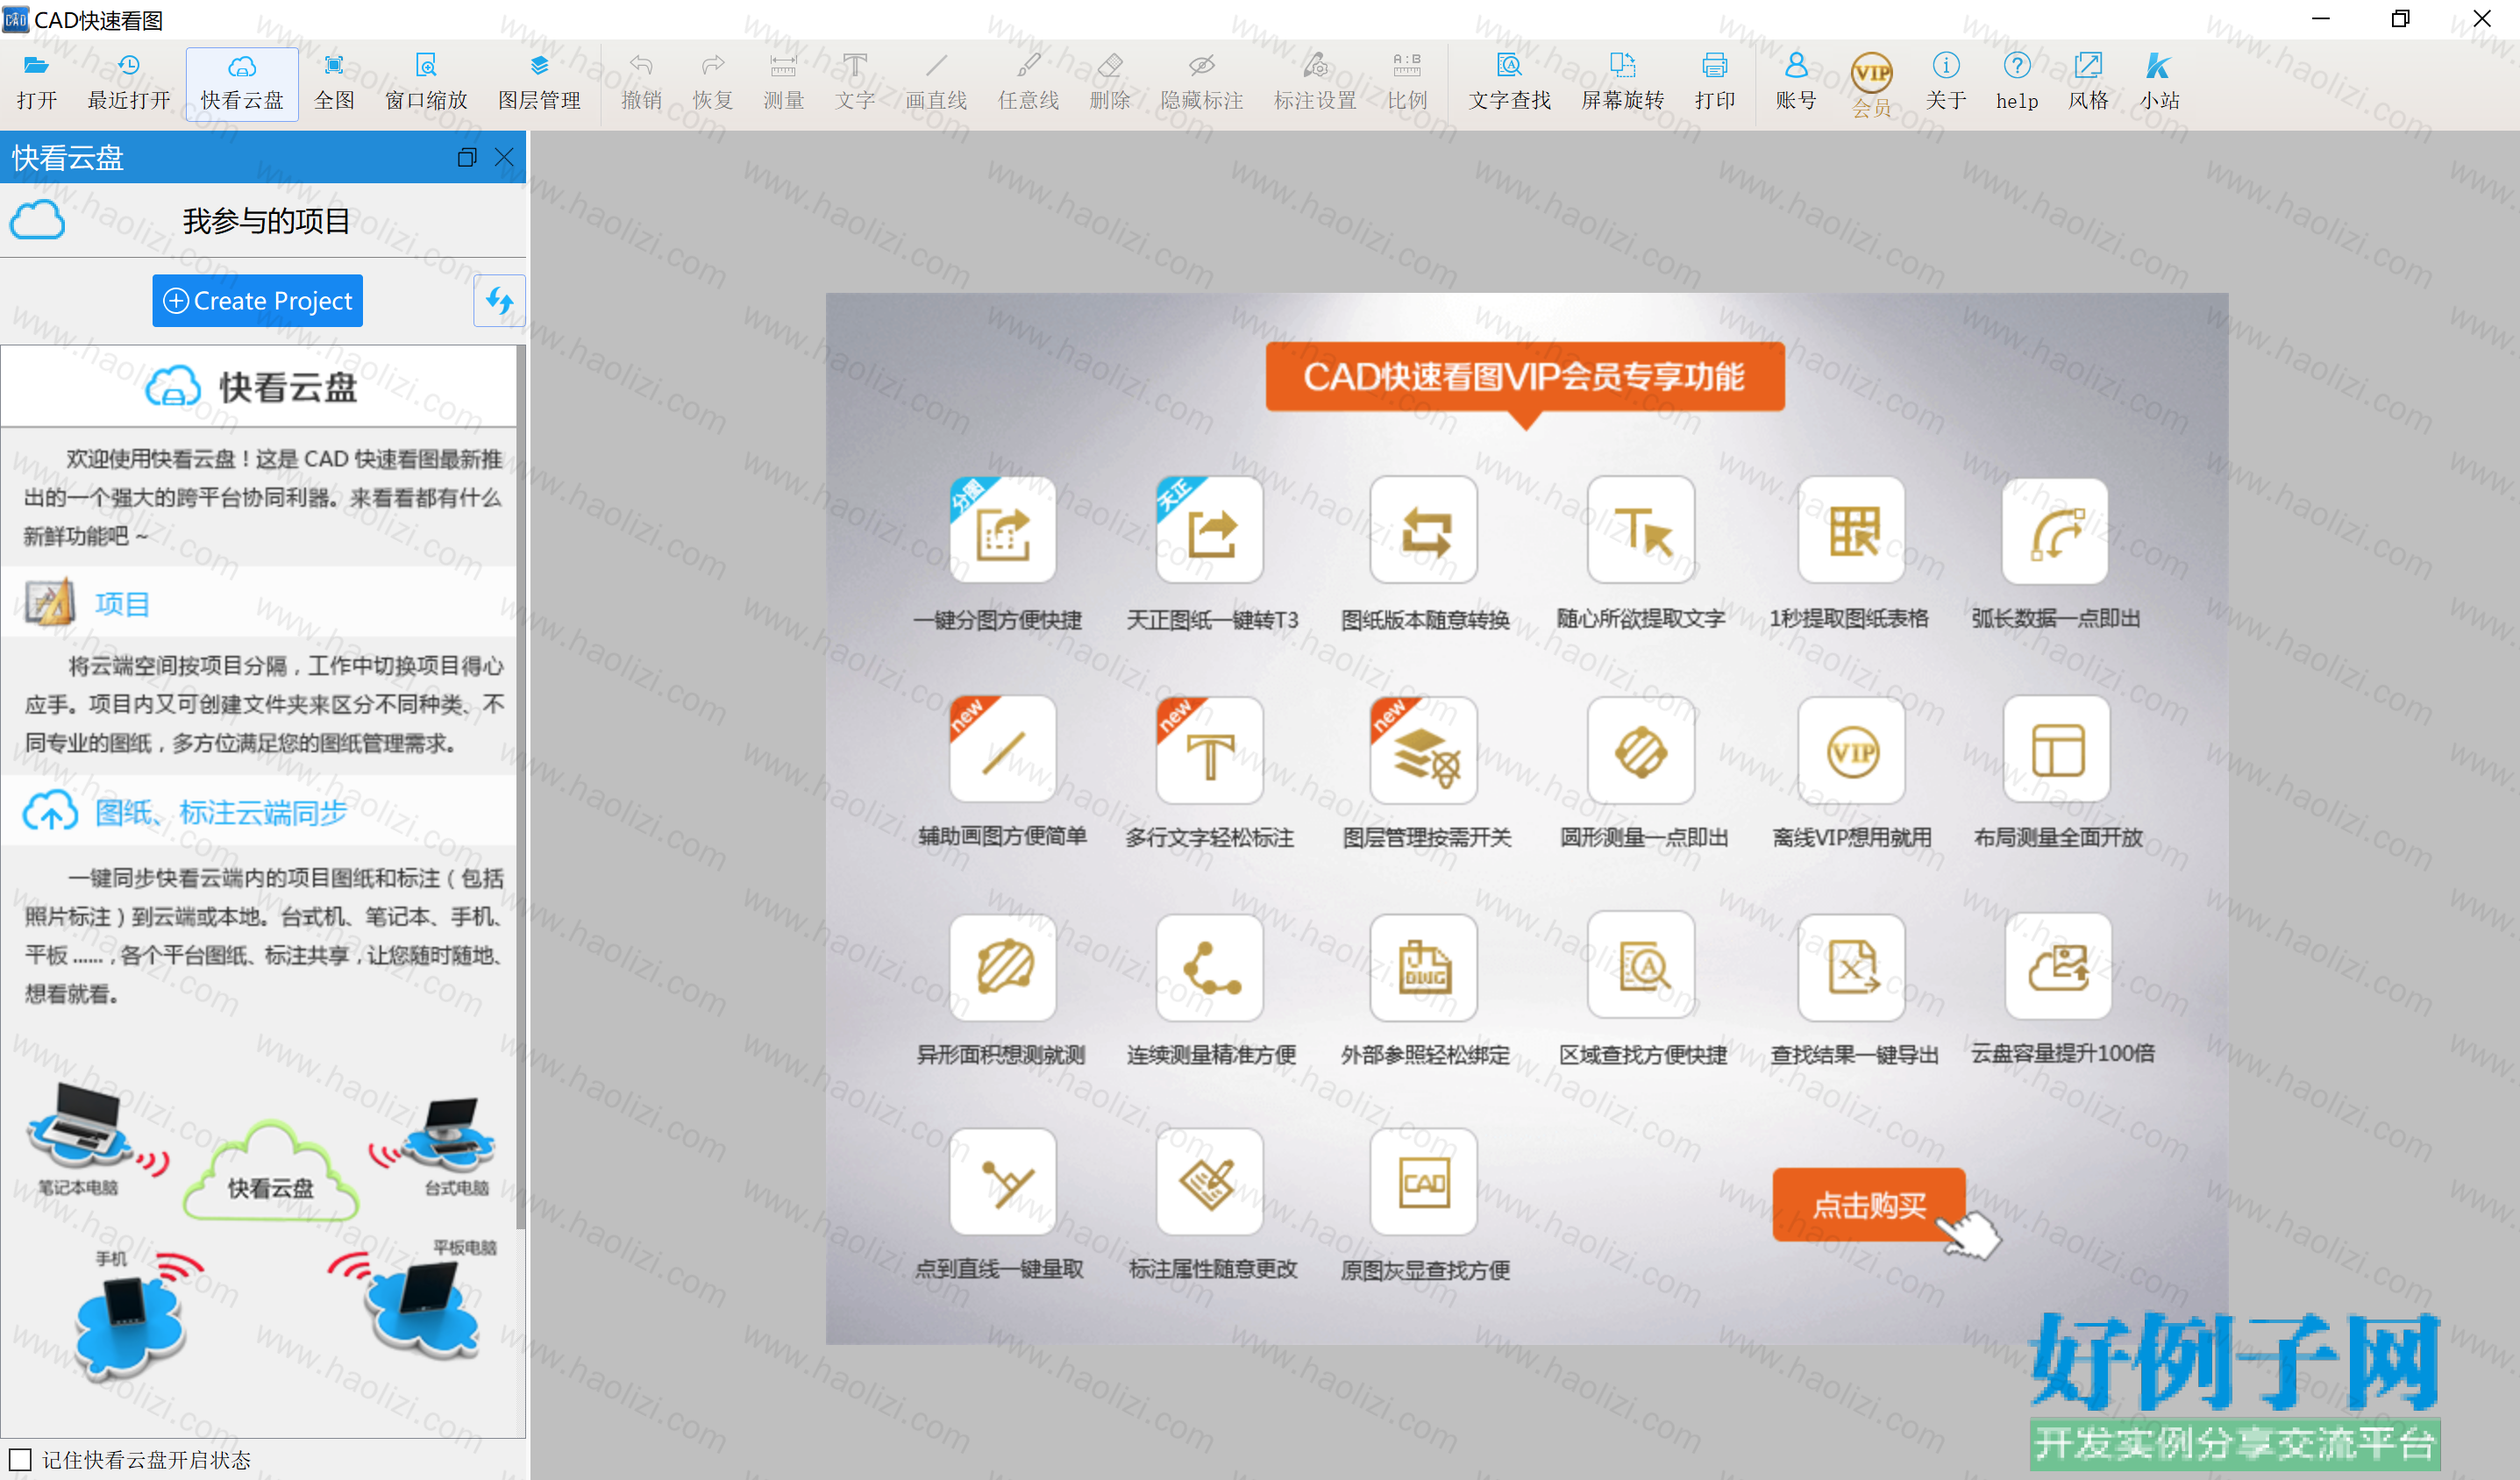Click the 圆形测量一点即出 feature icon
This screenshot has width=2520, height=1480.
click(1641, 750)
